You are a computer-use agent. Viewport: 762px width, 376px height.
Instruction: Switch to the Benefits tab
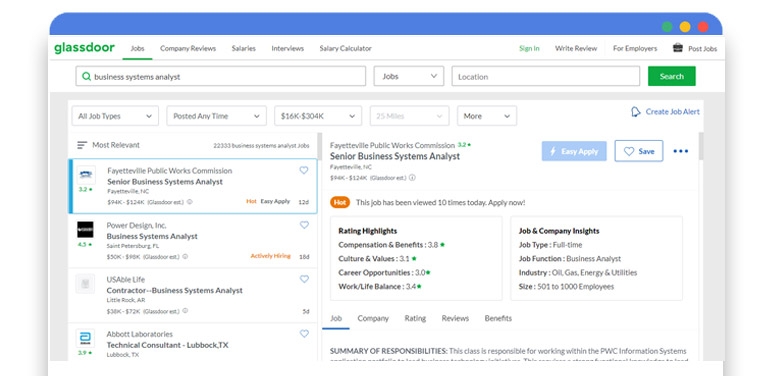(498, 318)
